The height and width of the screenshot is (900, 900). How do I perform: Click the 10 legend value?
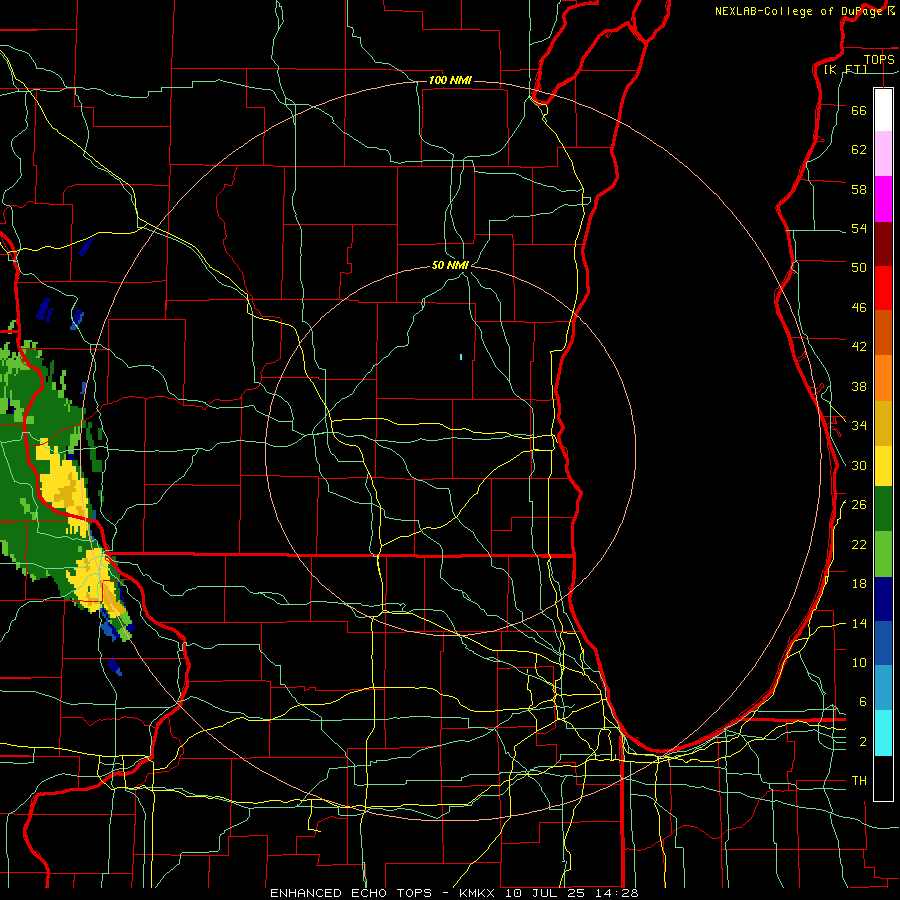pos(859,663)
